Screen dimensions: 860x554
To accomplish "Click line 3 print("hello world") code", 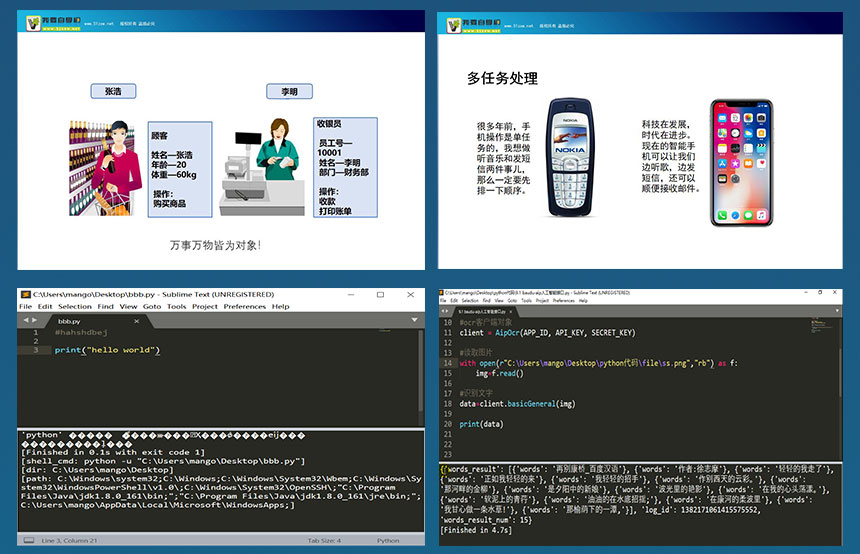I will coord(107,350).
